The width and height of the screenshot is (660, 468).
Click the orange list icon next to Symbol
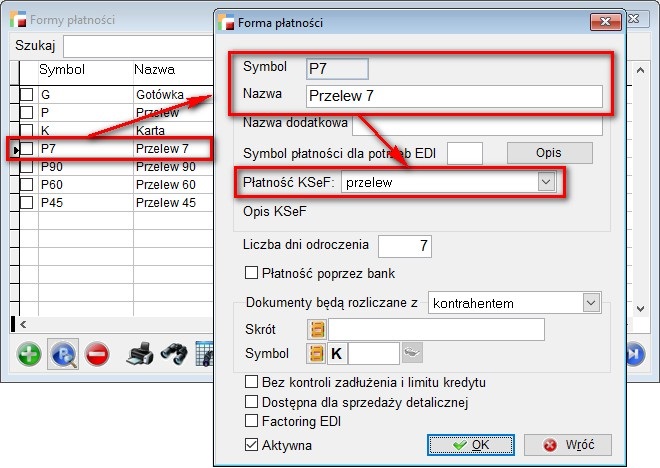coord(319,353)
